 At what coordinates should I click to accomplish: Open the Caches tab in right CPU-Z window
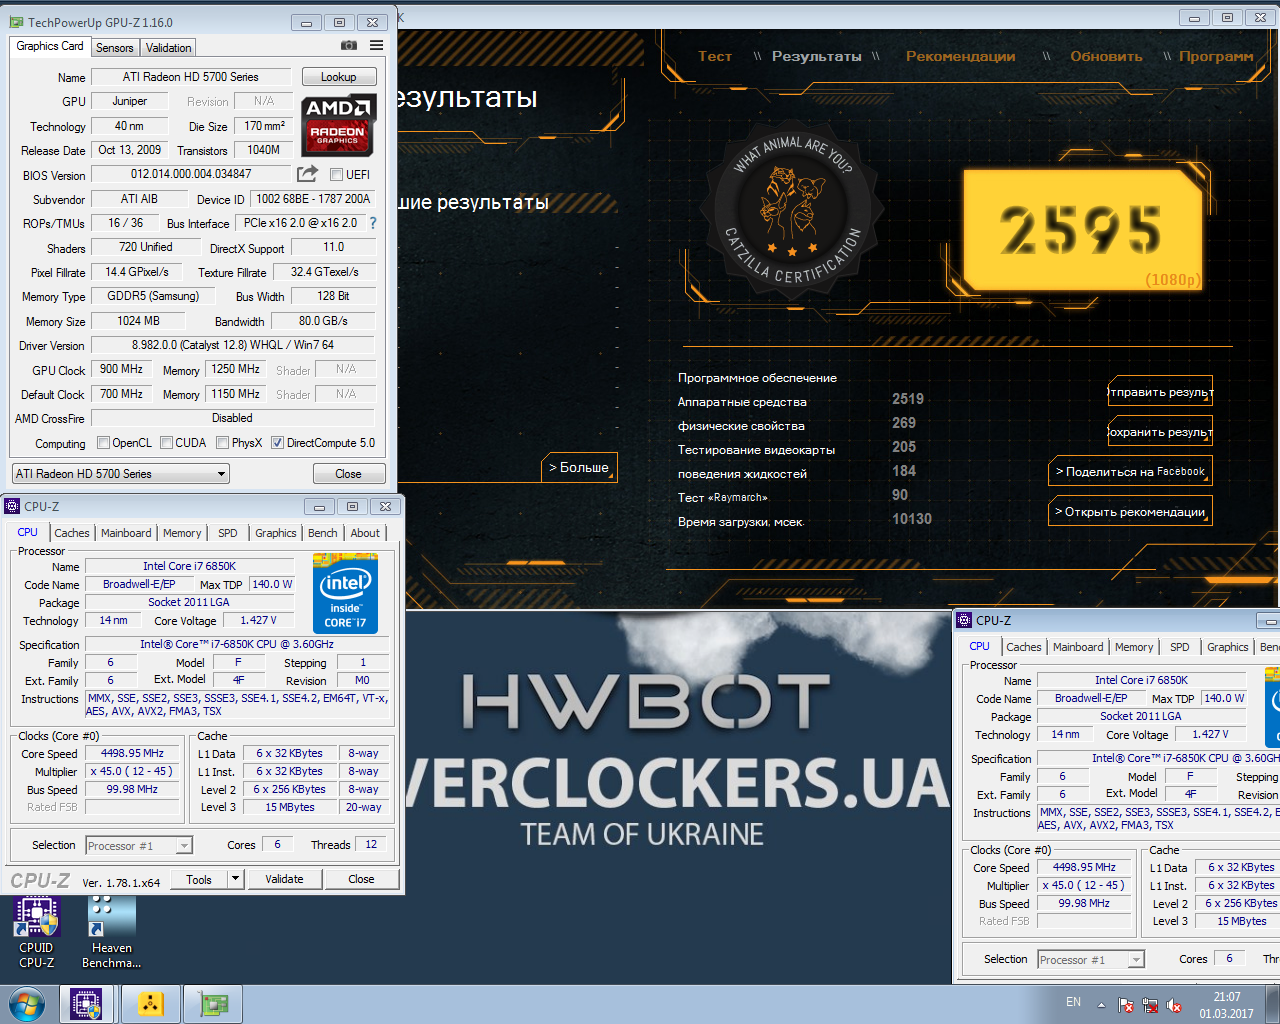point(1024,647)
